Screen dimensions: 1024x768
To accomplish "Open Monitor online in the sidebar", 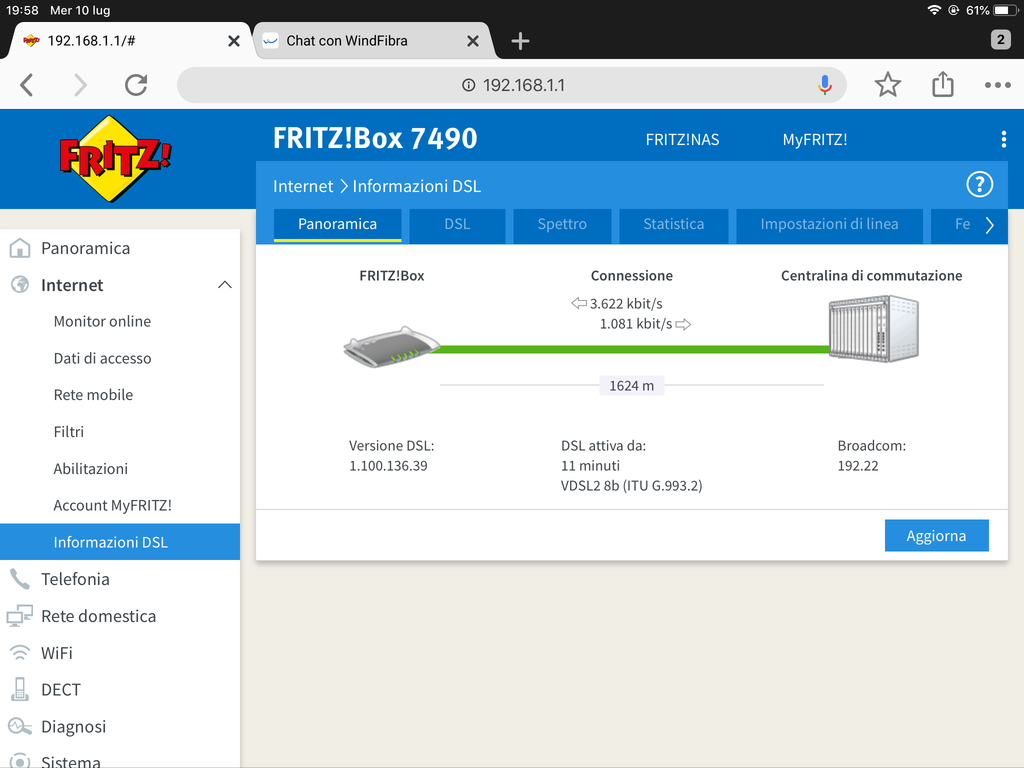I will [103, 321].
